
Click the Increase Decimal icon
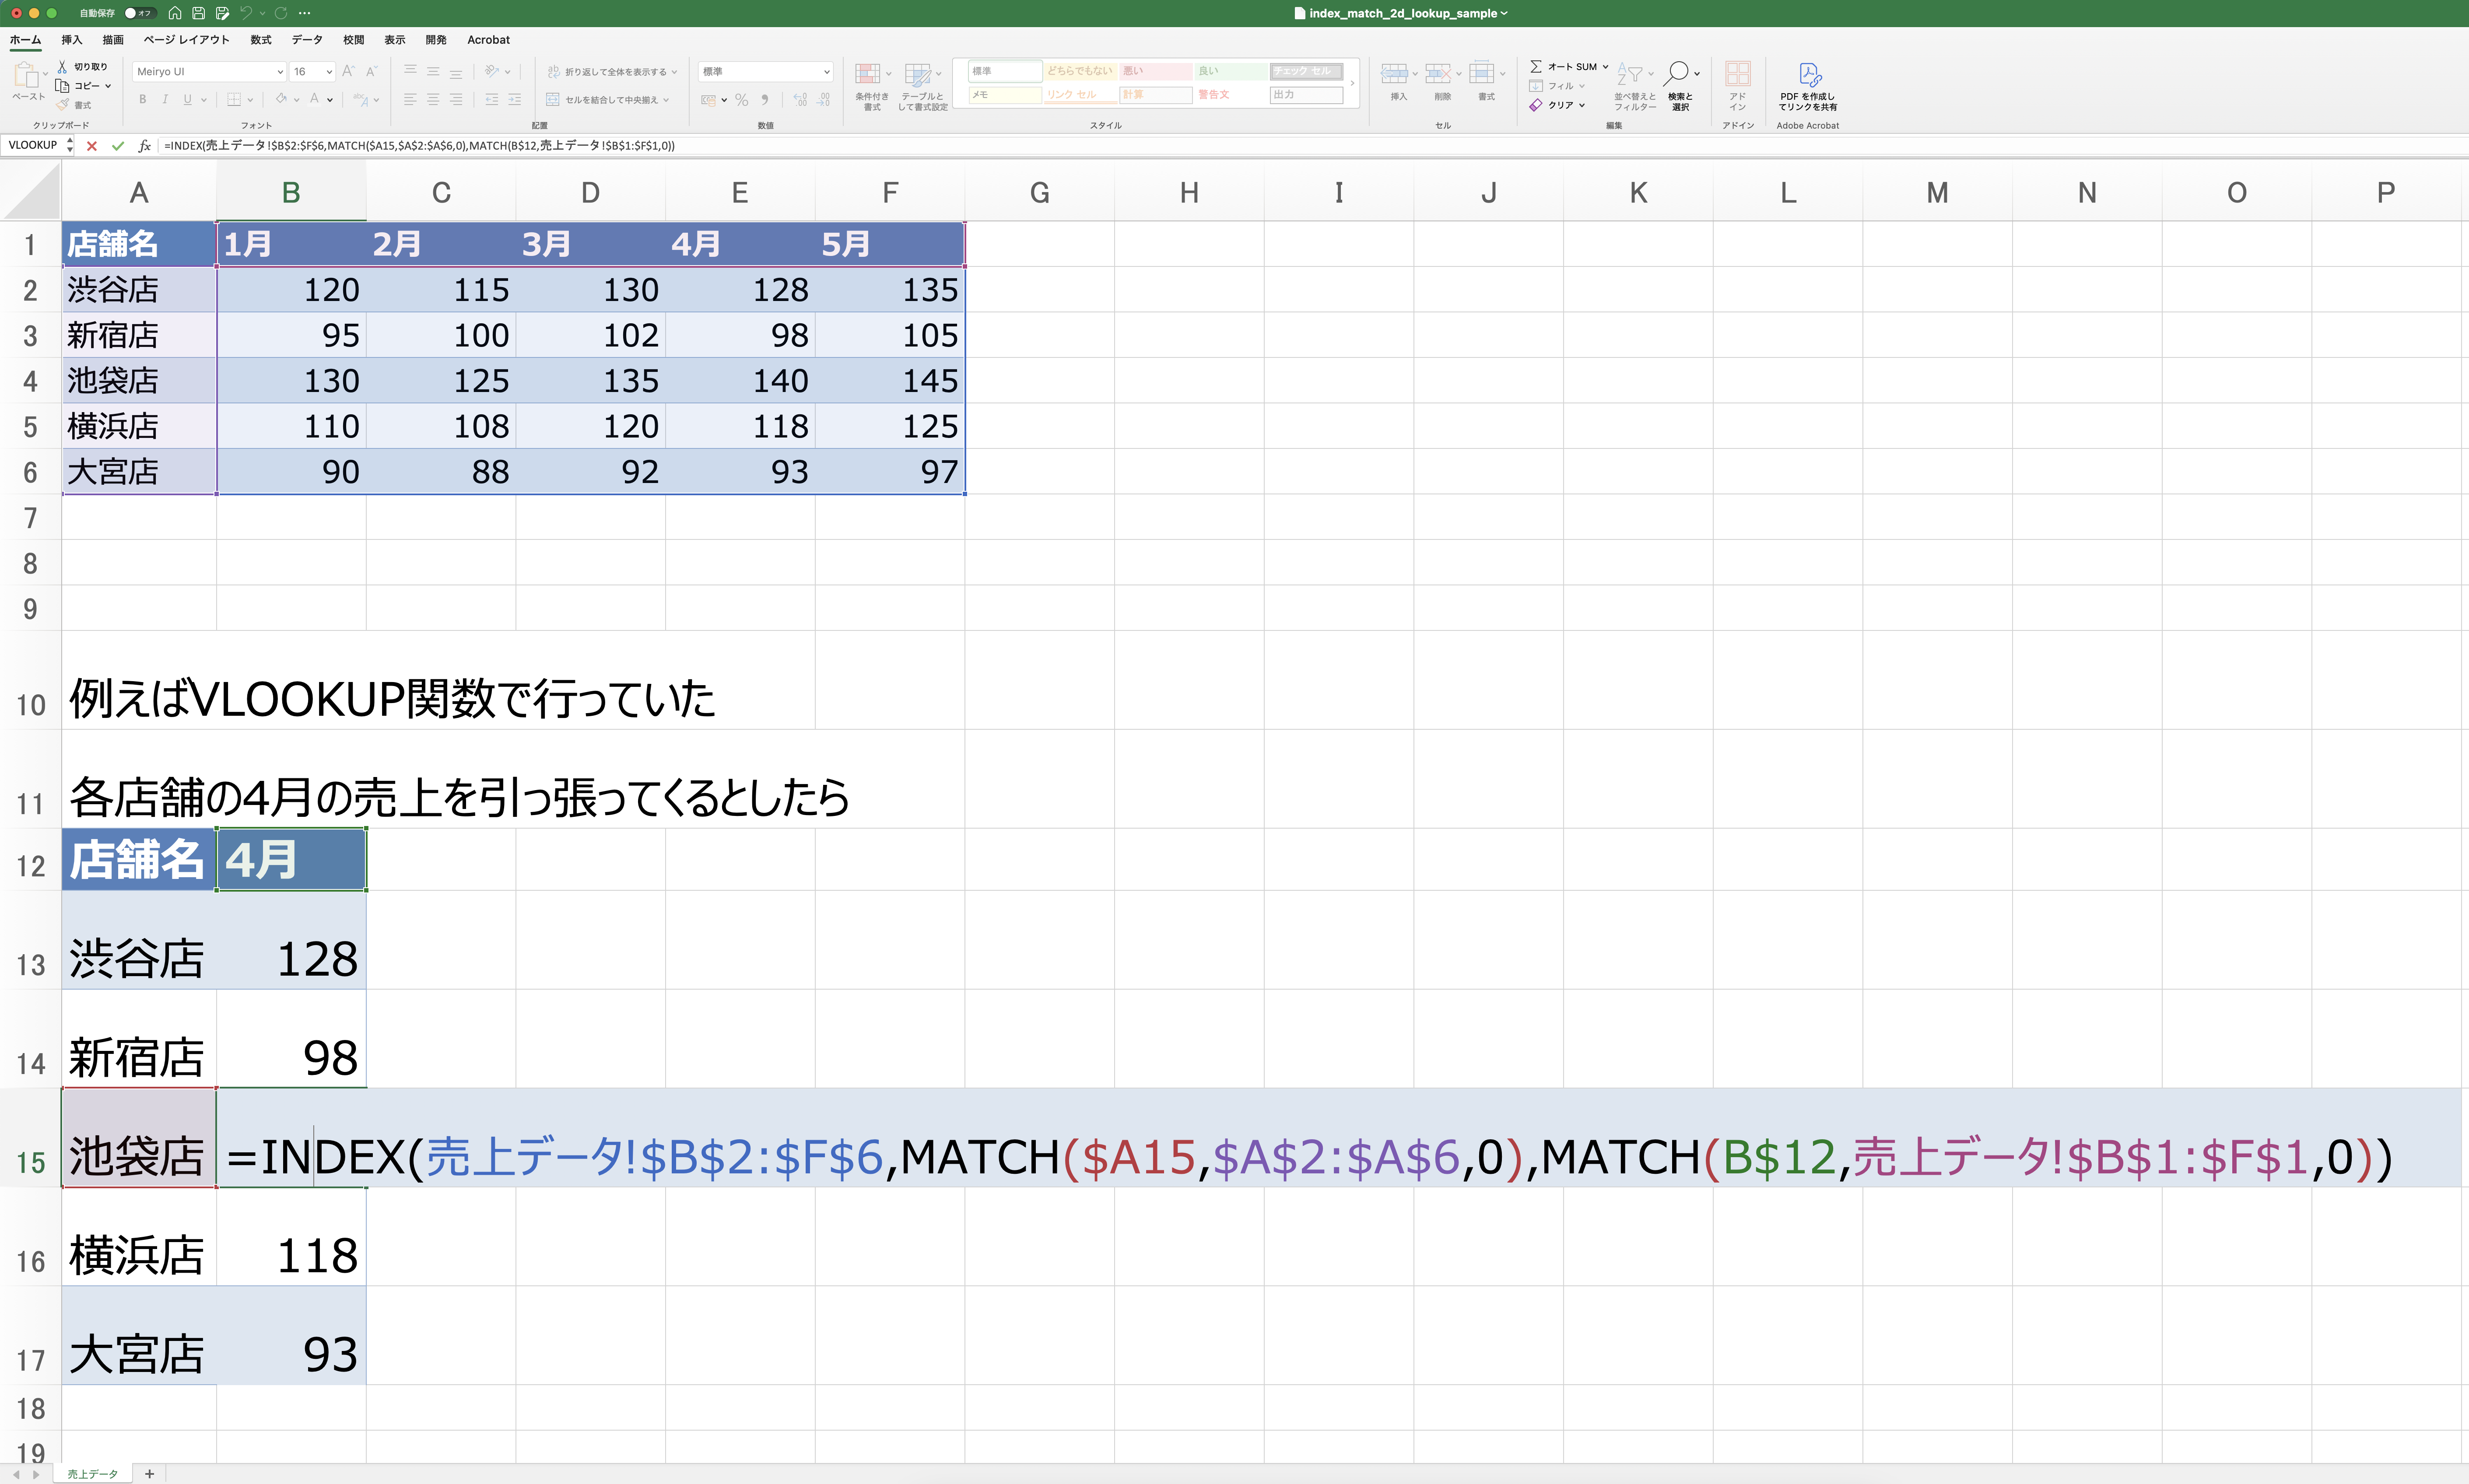click(x=800, y=100)
